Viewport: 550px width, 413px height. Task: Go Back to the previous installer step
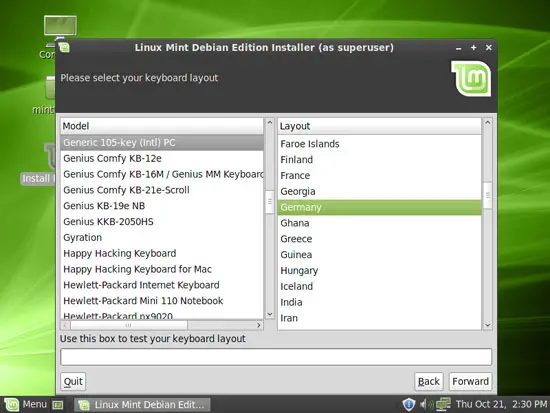(429, 381)
